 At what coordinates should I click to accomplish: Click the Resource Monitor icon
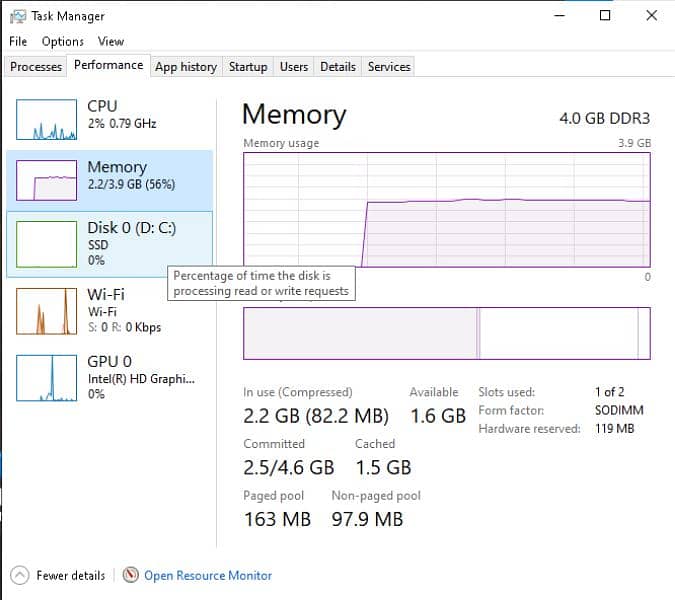131,575
